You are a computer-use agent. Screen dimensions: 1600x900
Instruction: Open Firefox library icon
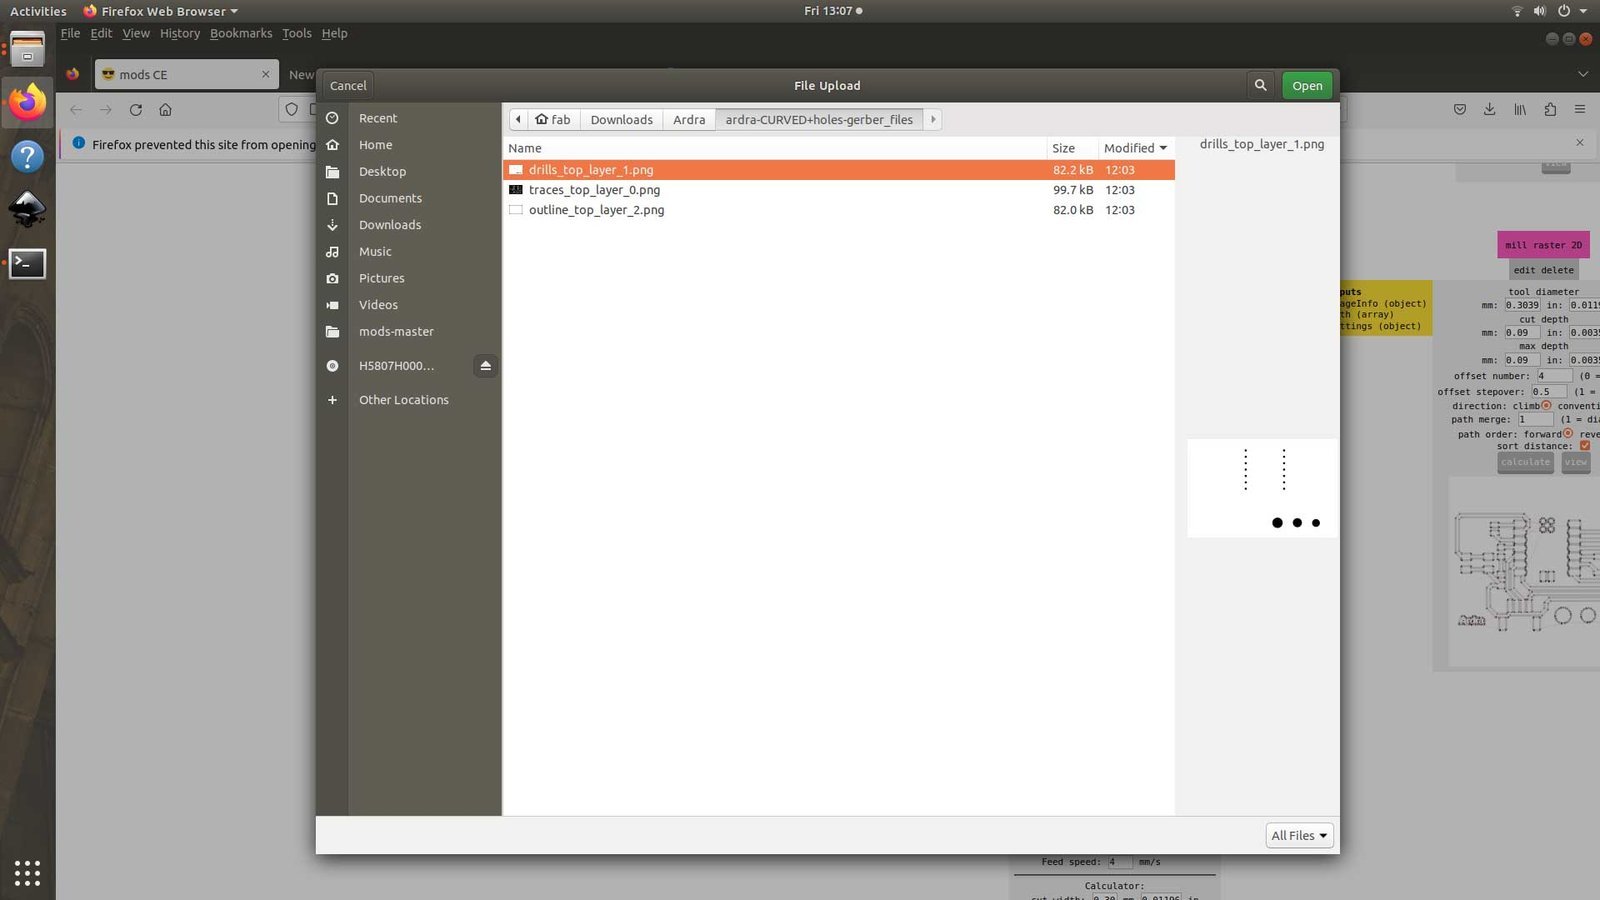(1520, 110)
